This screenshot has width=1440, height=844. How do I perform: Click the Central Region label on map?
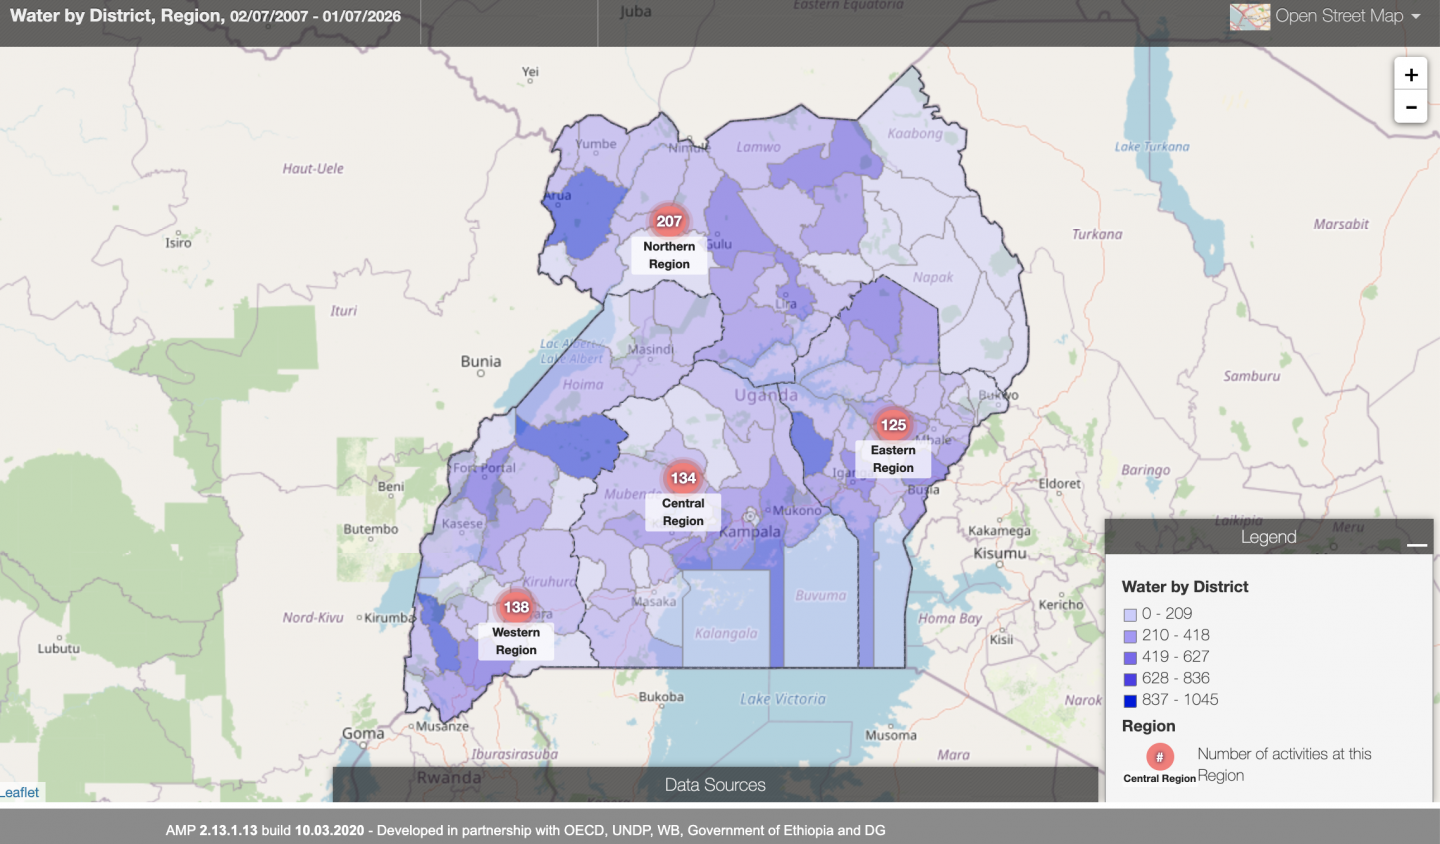point(683,512)
